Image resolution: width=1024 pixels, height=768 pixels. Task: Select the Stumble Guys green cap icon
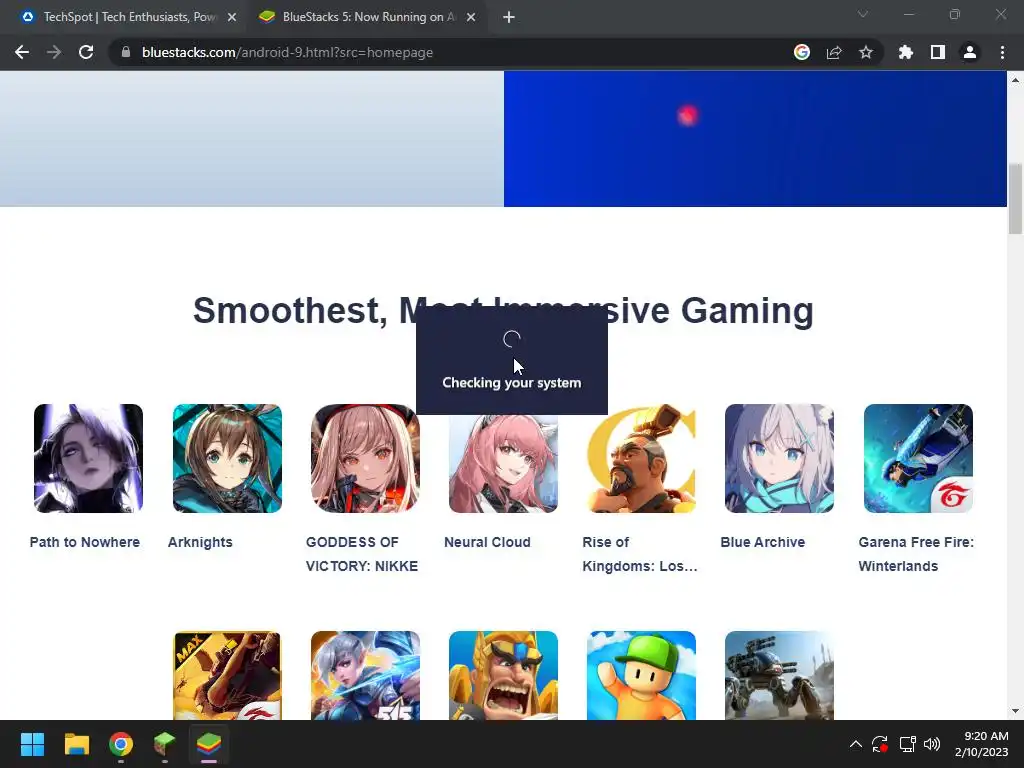point(641,675)
